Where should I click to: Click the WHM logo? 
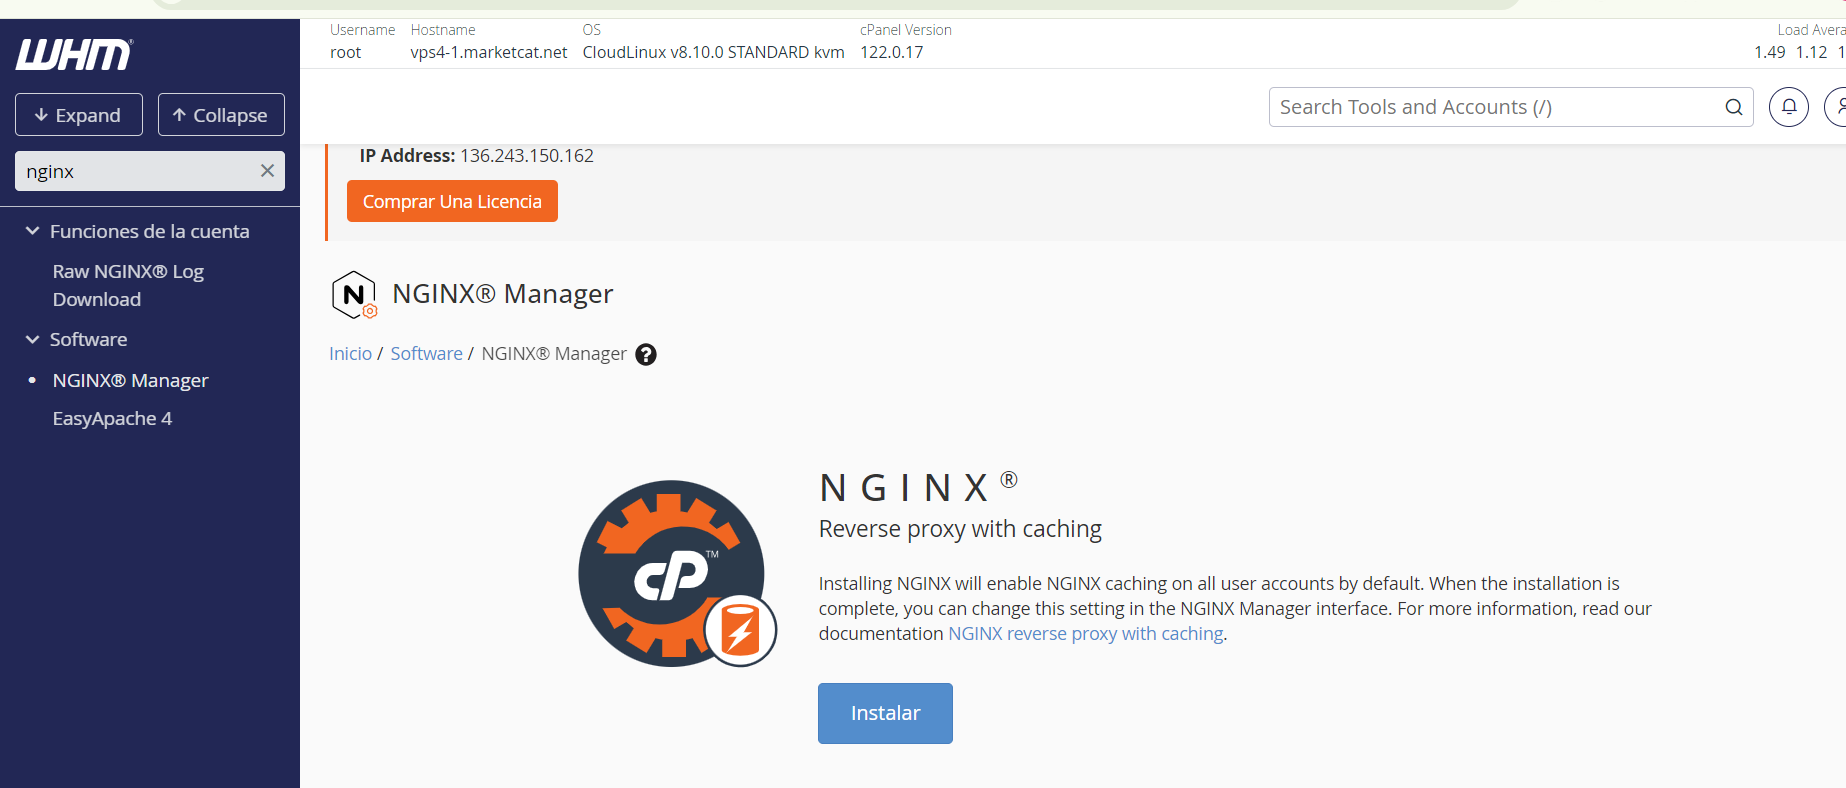click(x=74, y=54)
